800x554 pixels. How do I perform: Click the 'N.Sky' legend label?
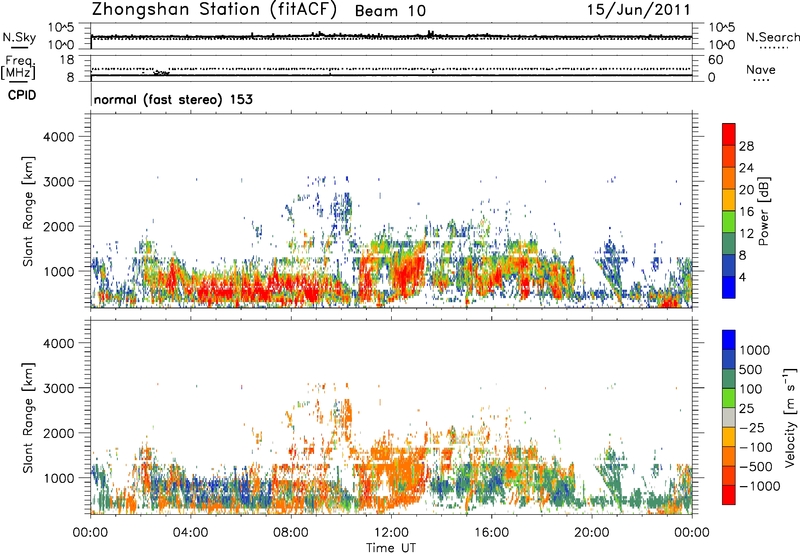click(x=19, y=37)
